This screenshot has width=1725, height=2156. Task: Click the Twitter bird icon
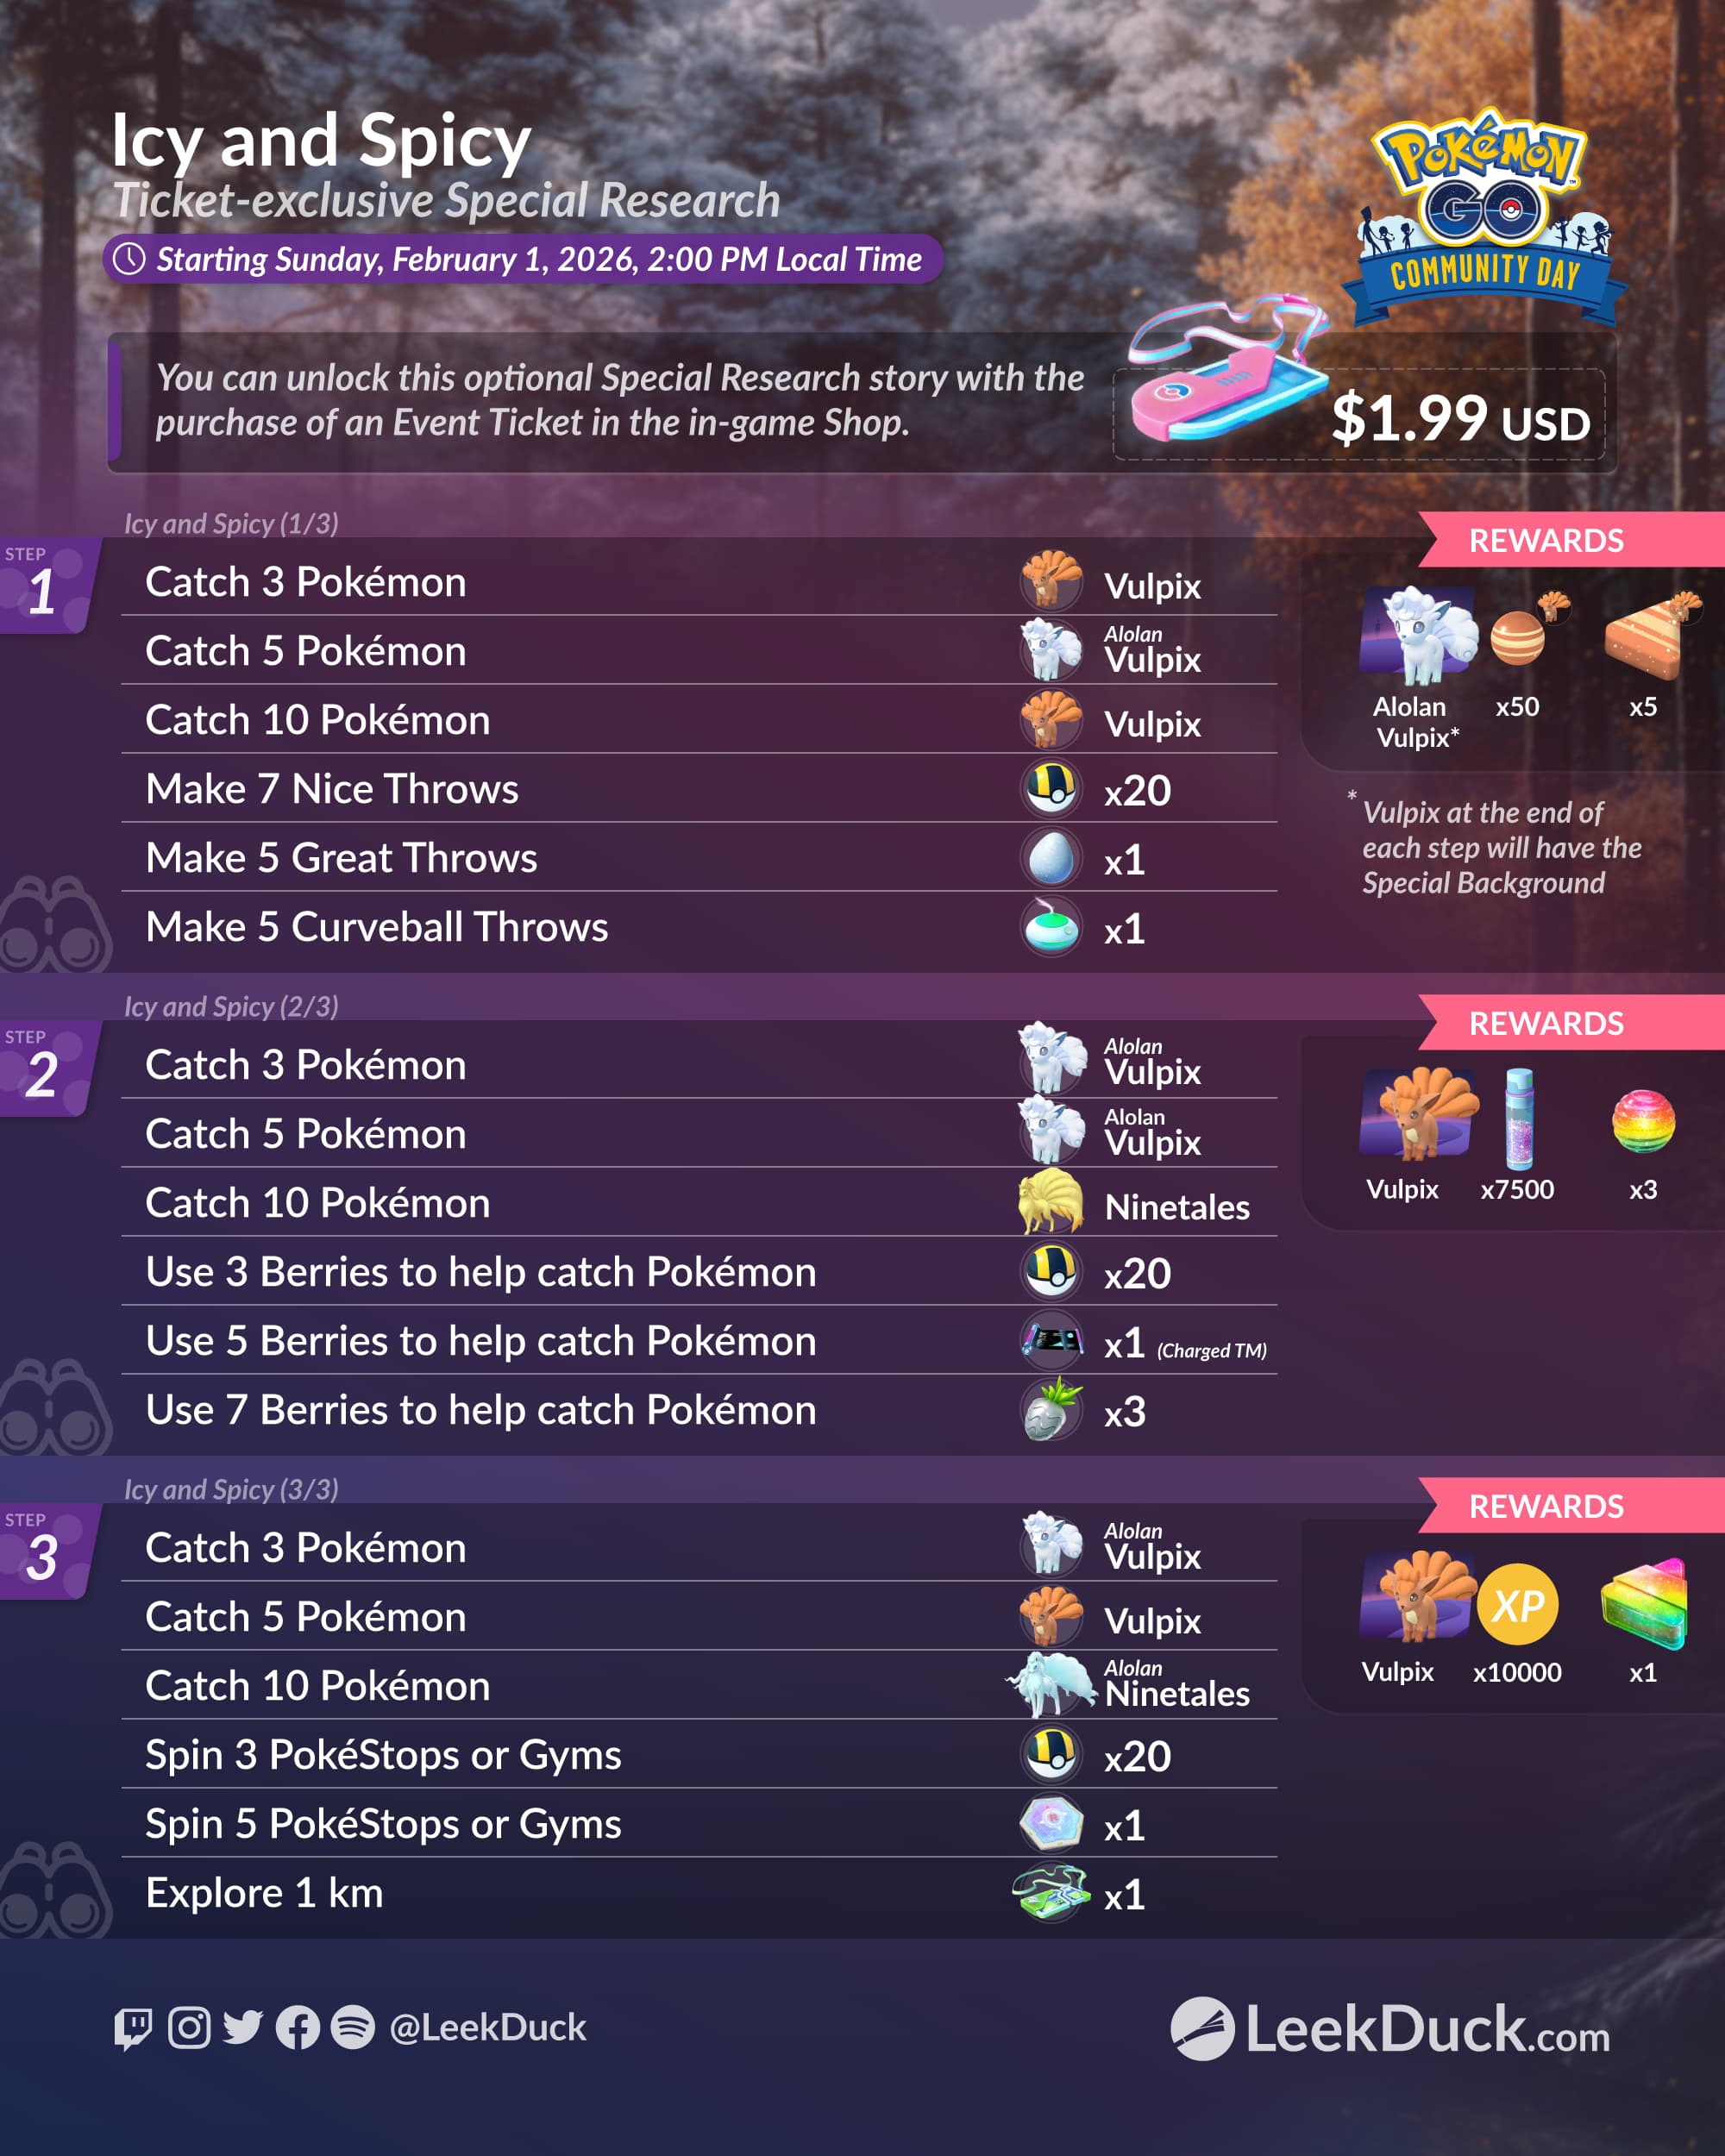[243, 2026]
